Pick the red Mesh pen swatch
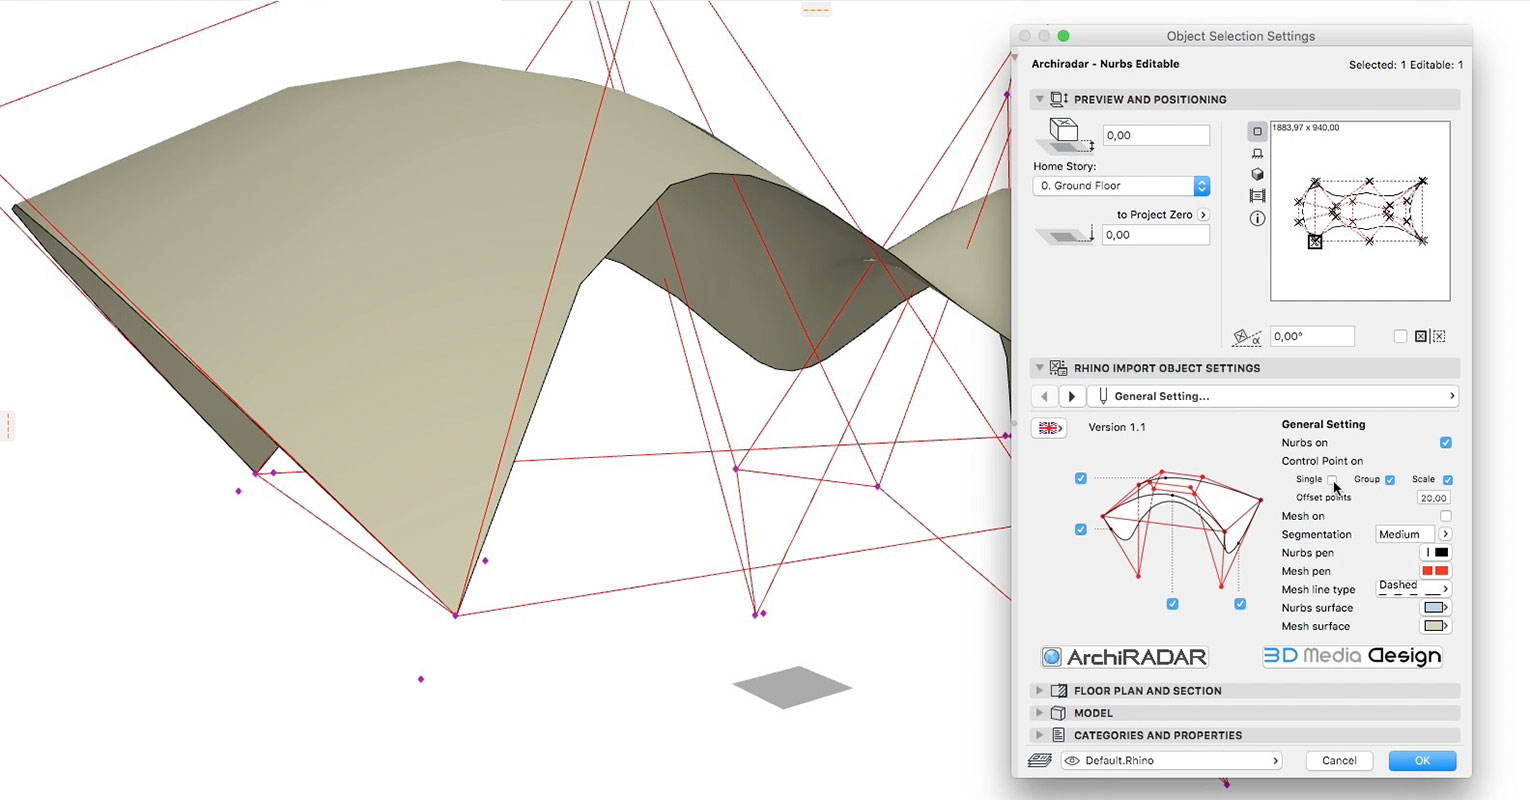 [x=1436, y=571]
